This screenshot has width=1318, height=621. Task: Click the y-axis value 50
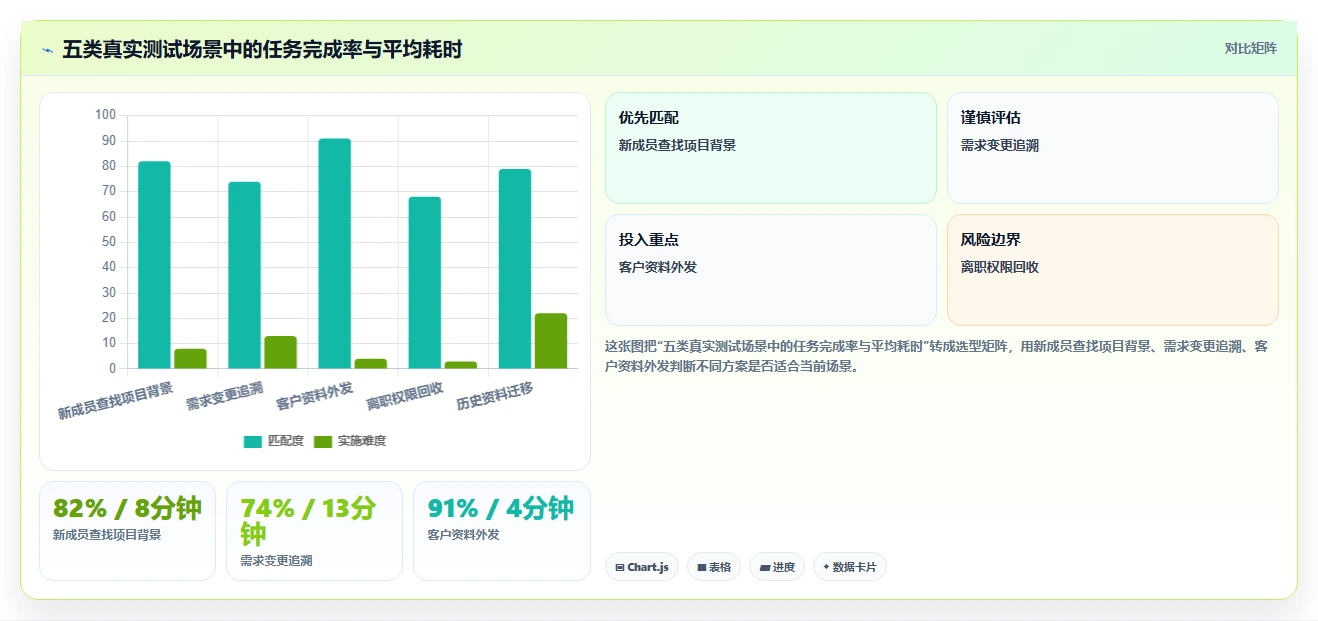(109, 242)
